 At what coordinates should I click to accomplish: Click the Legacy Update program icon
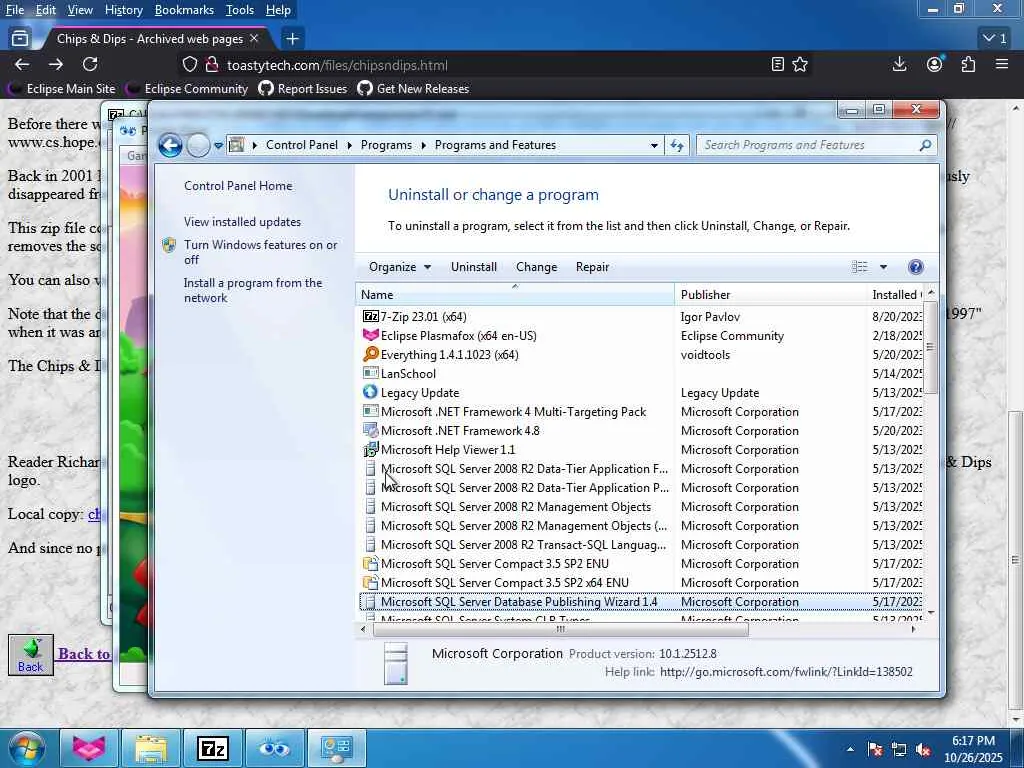tap(370, 392)
